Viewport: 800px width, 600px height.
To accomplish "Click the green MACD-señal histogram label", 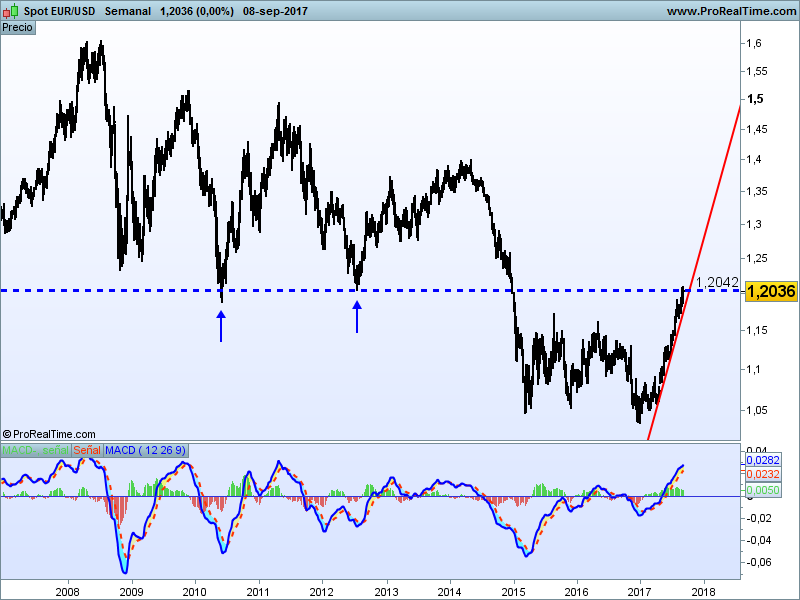I will coord(36,451).
